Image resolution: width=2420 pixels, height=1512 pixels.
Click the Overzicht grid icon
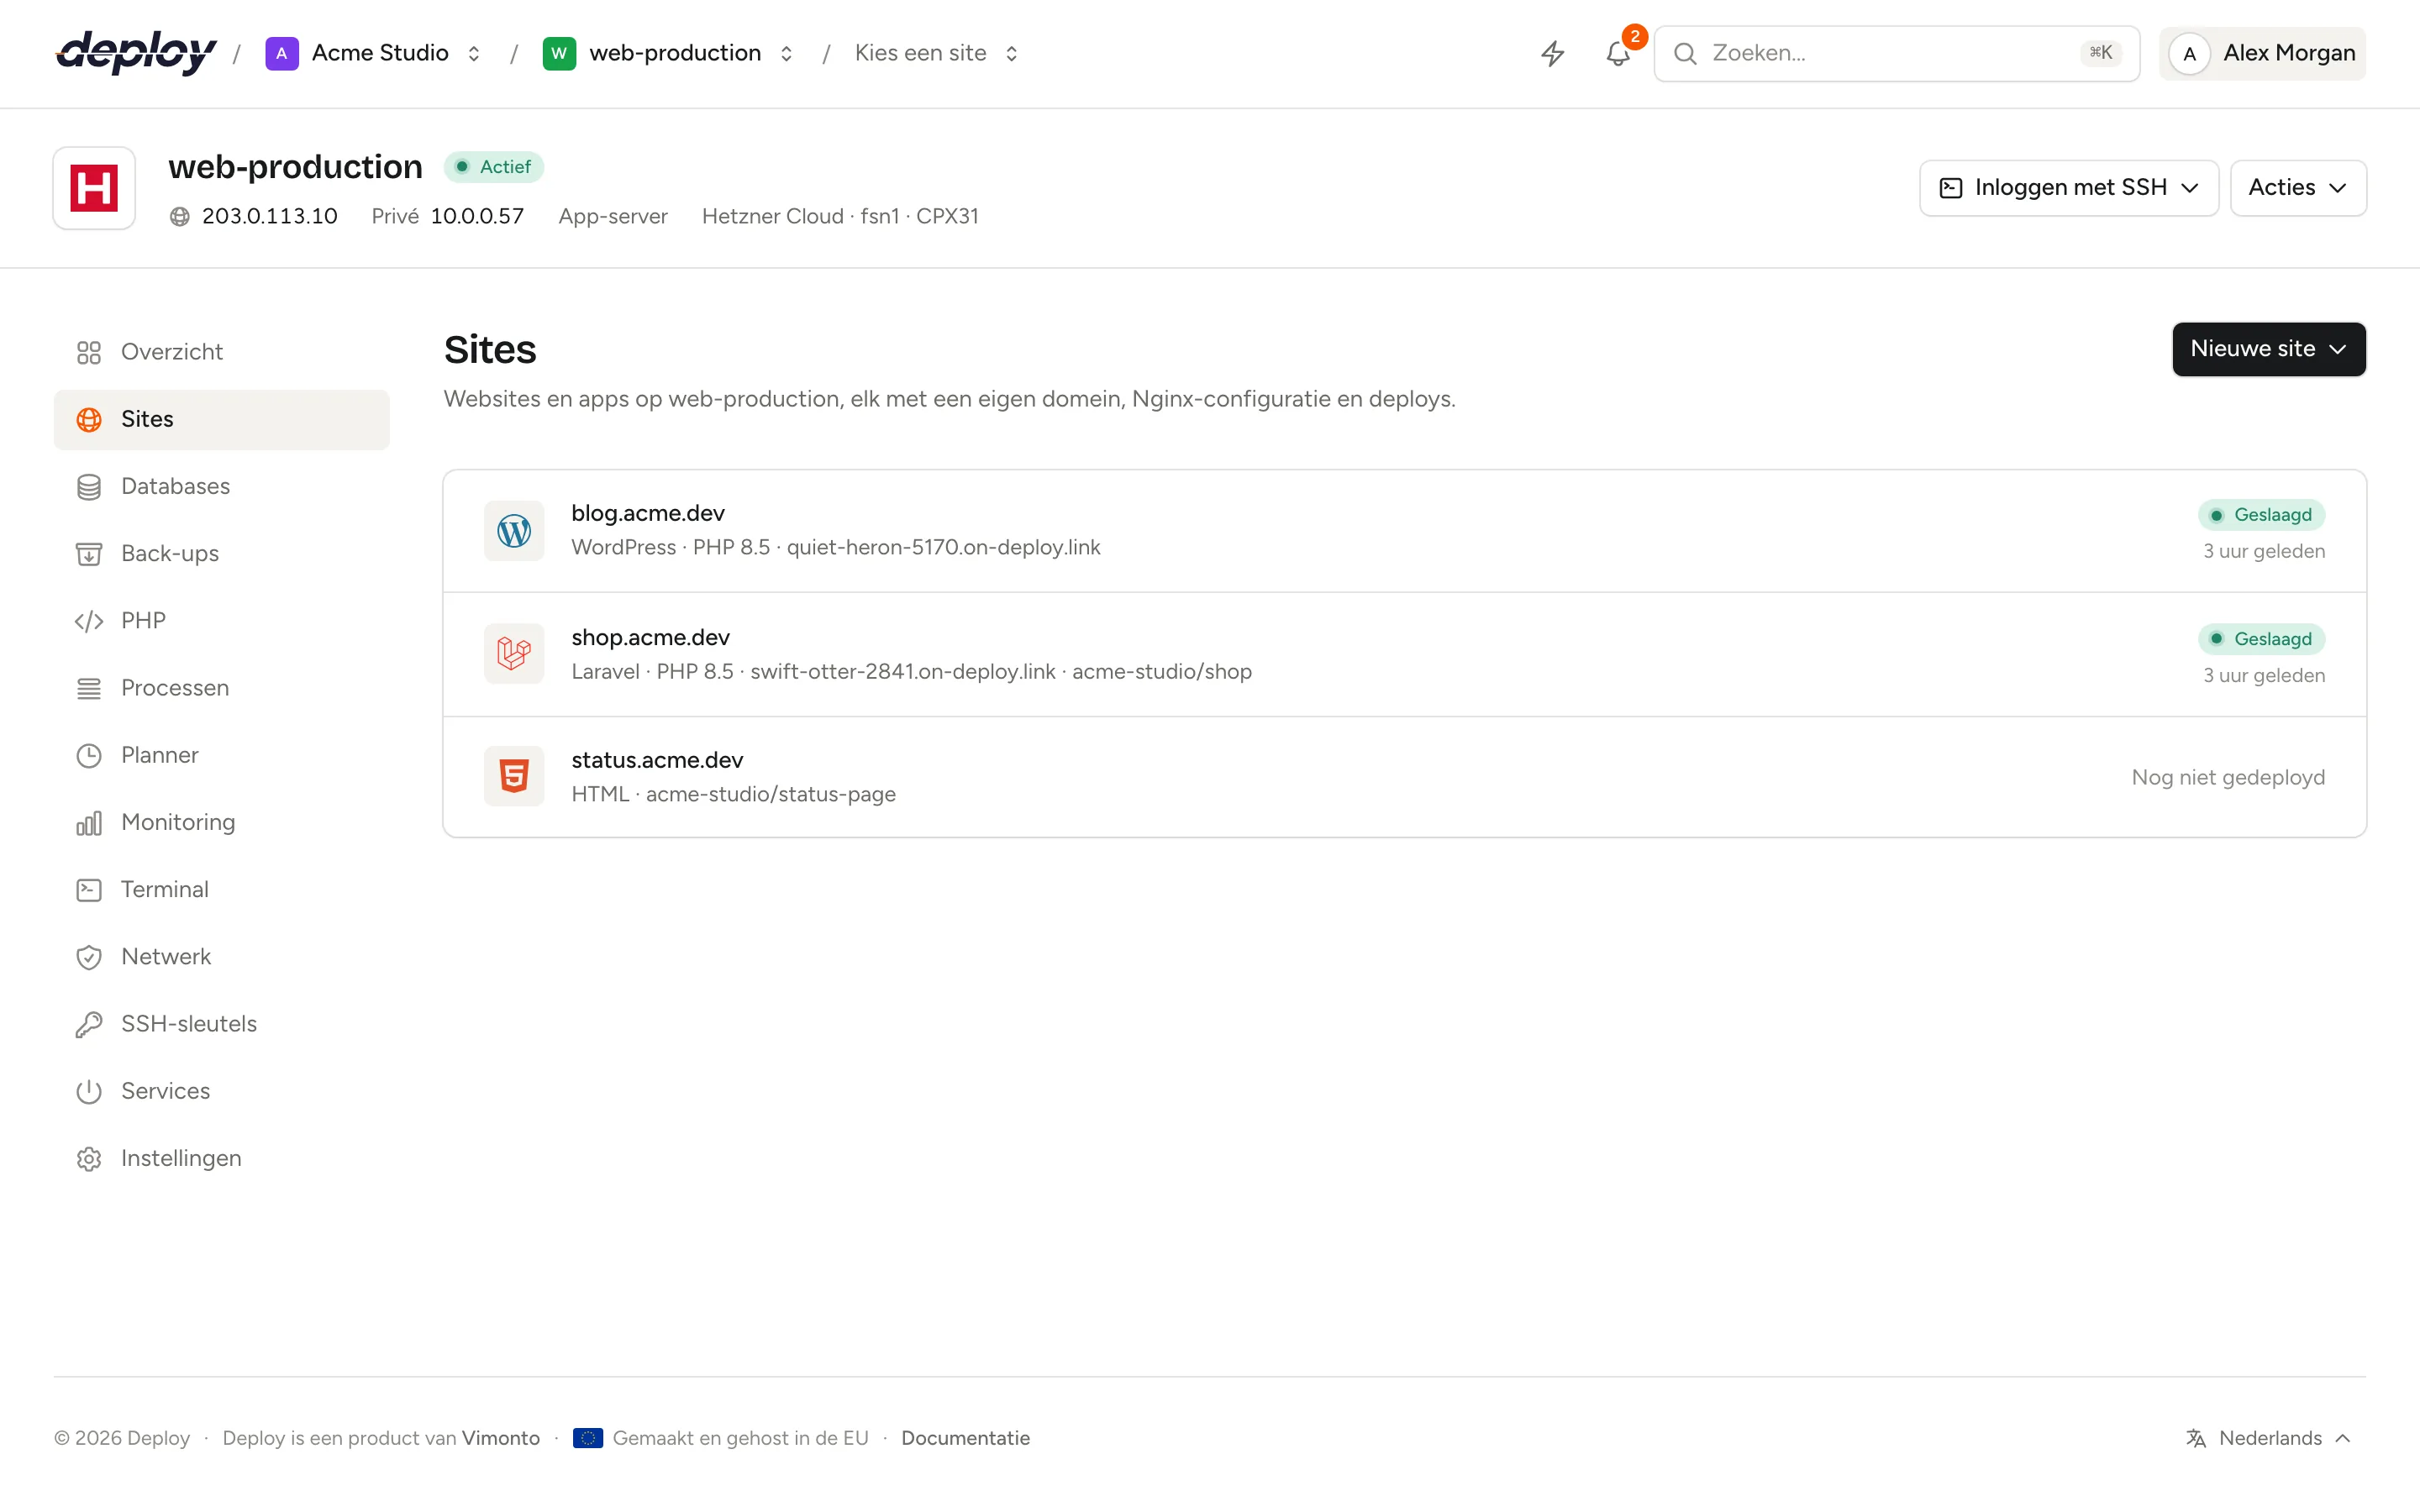click(x=89, y=352)
